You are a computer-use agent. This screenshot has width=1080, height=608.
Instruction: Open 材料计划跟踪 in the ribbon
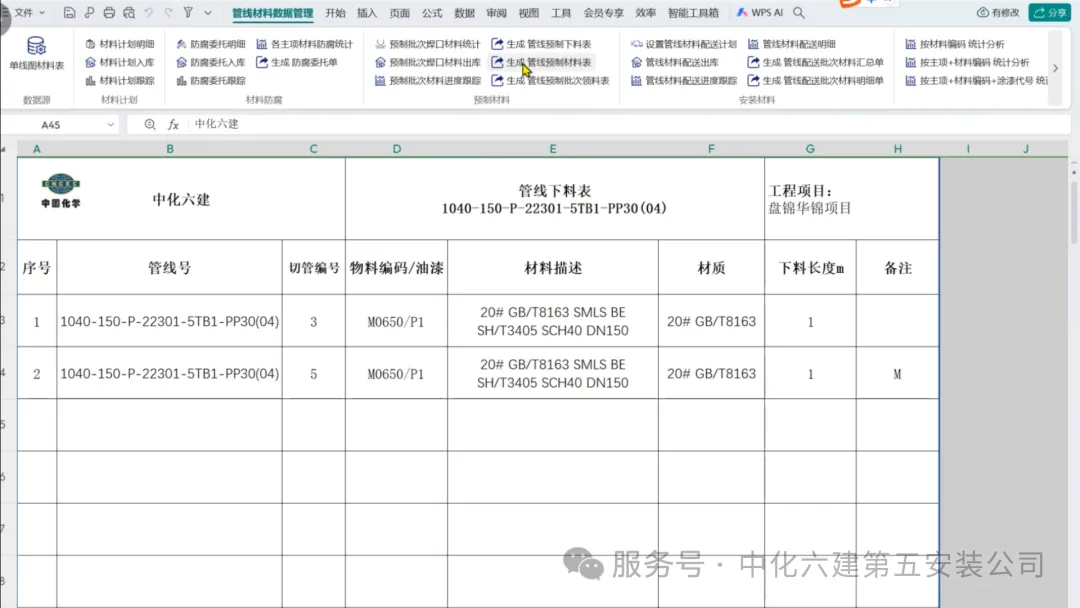pos(120,81)
